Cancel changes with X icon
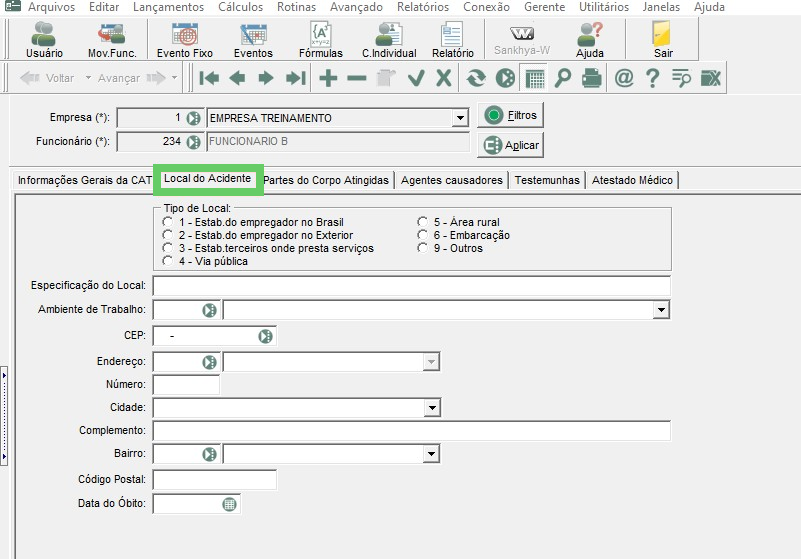Image resolution: width=801 pixels, height=559 pixels. tap(444, 78)
